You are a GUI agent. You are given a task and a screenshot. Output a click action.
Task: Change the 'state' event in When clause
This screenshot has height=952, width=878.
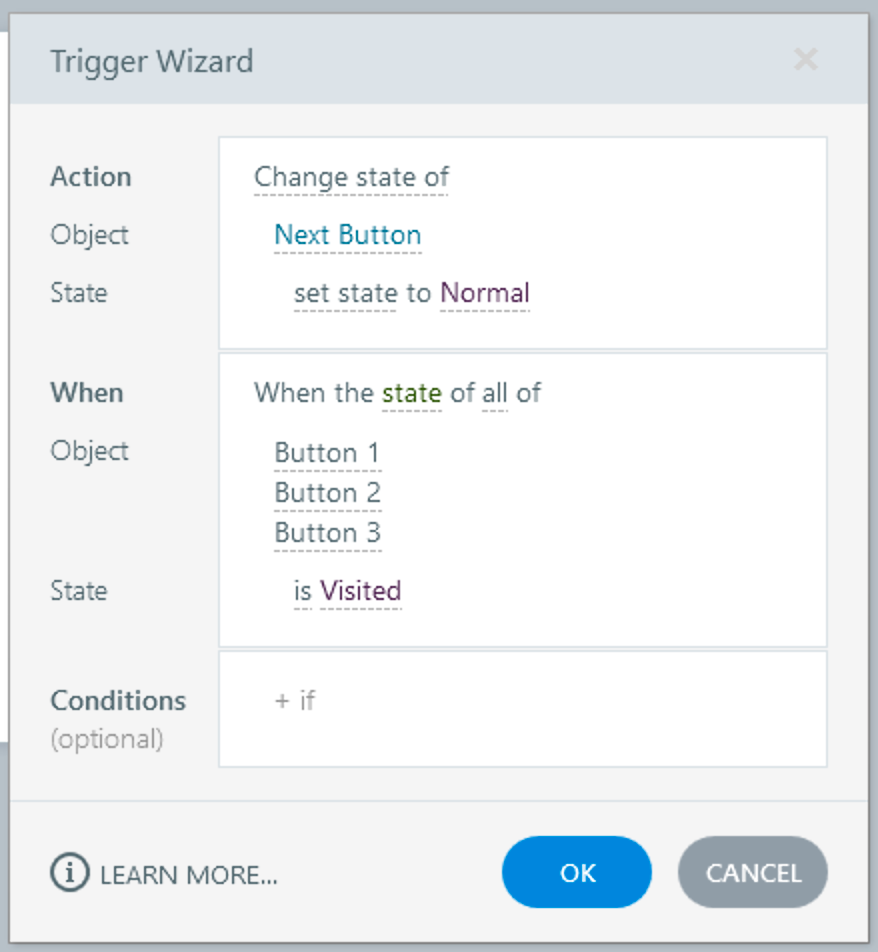click(x=411, y=392)
